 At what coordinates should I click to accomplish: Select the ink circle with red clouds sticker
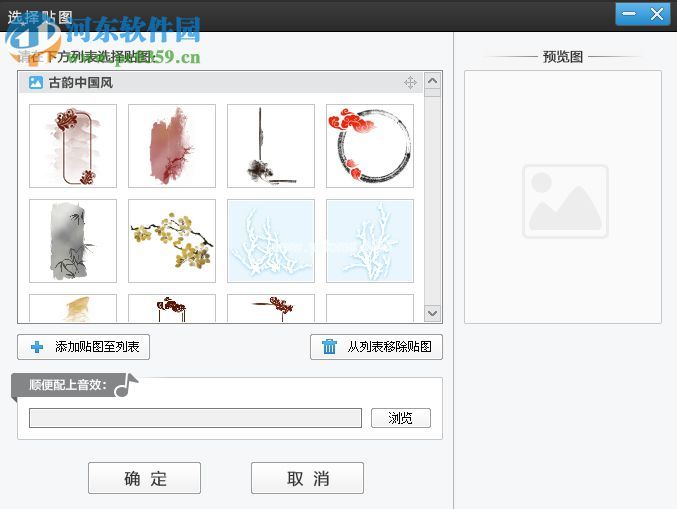(x=370, y=146)
